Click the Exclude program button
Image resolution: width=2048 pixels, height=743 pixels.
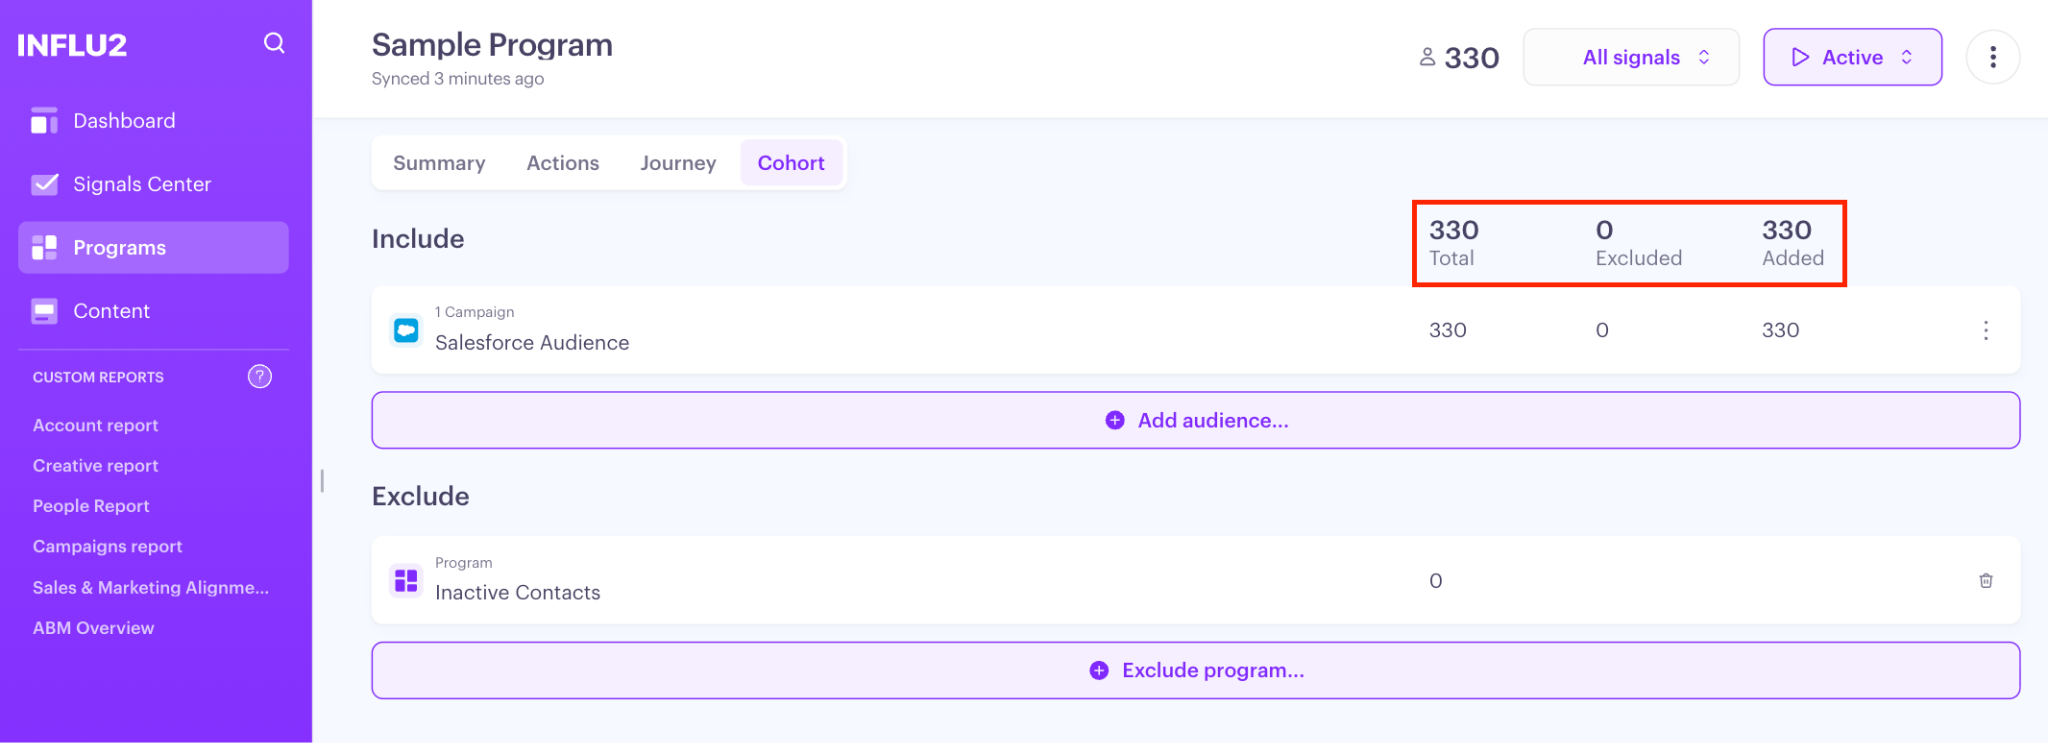tap(1195, 670)
